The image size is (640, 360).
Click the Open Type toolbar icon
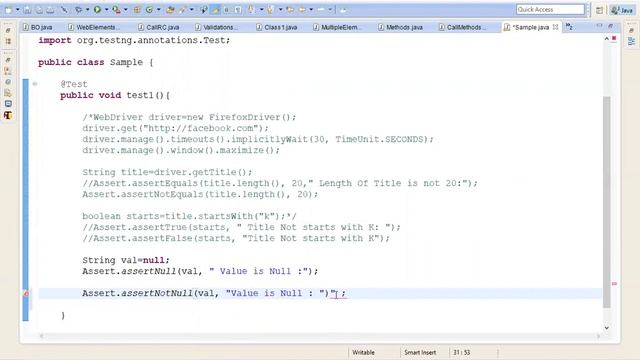170,9
